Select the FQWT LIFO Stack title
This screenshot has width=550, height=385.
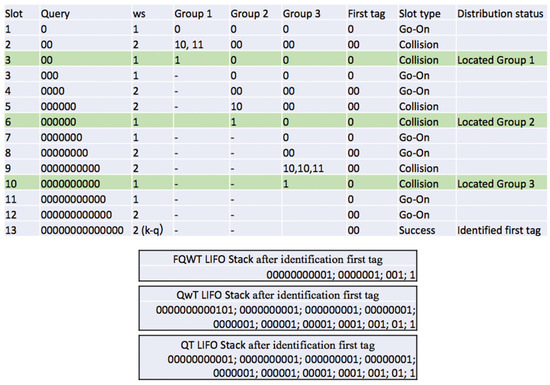click(x=277, y=259)
